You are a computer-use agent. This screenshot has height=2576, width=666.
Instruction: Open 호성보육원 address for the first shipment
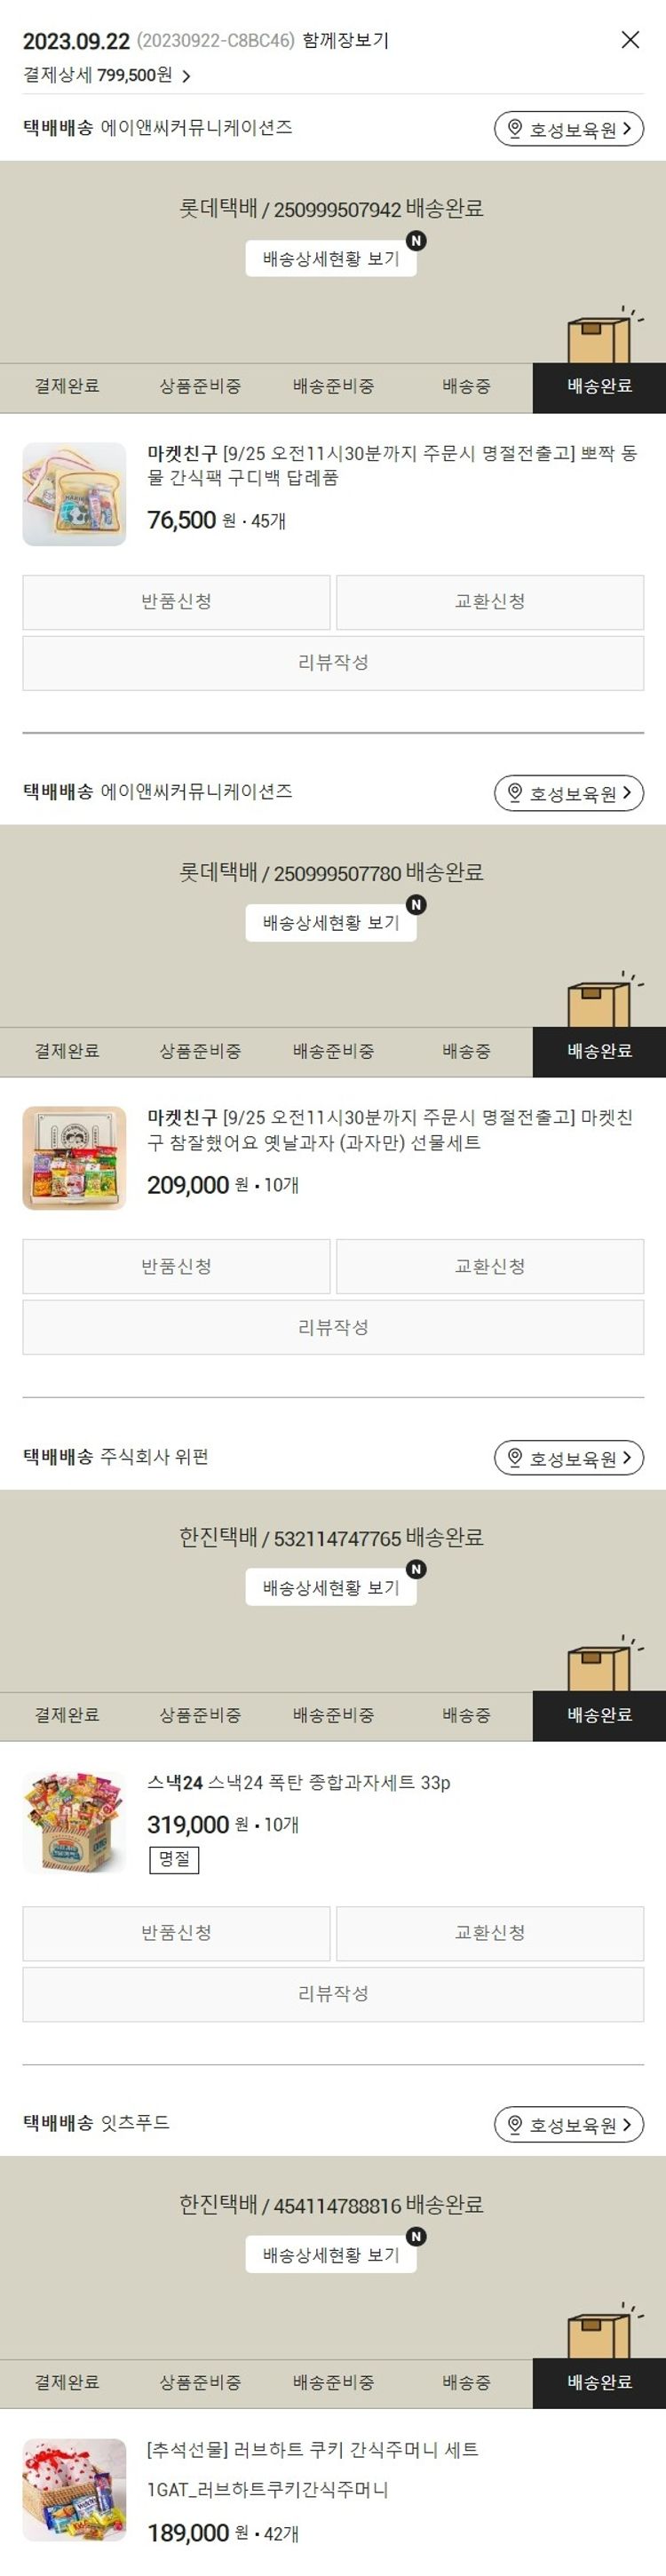569,129
